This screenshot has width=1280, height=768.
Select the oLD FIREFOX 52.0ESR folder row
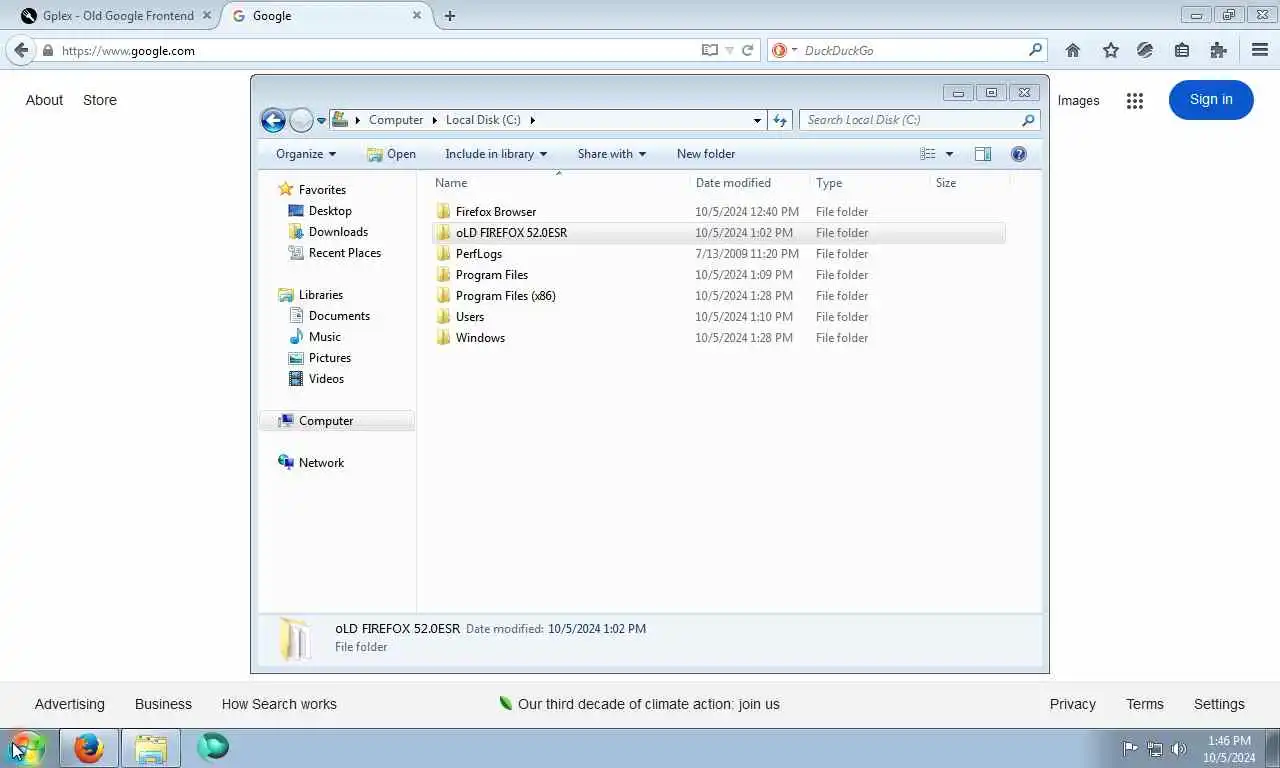718,233
